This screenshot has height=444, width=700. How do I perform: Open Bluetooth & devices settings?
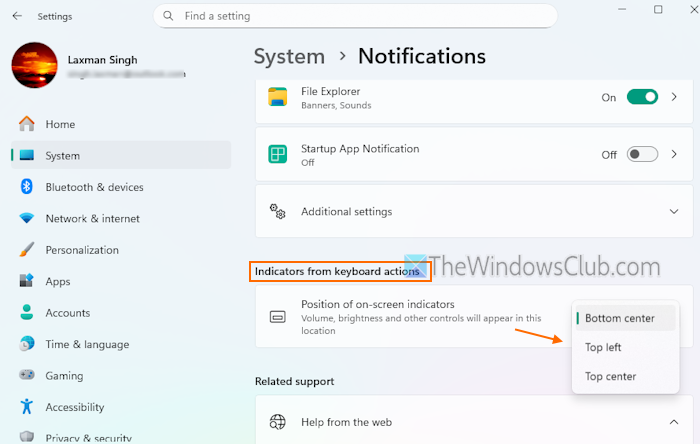121,187
